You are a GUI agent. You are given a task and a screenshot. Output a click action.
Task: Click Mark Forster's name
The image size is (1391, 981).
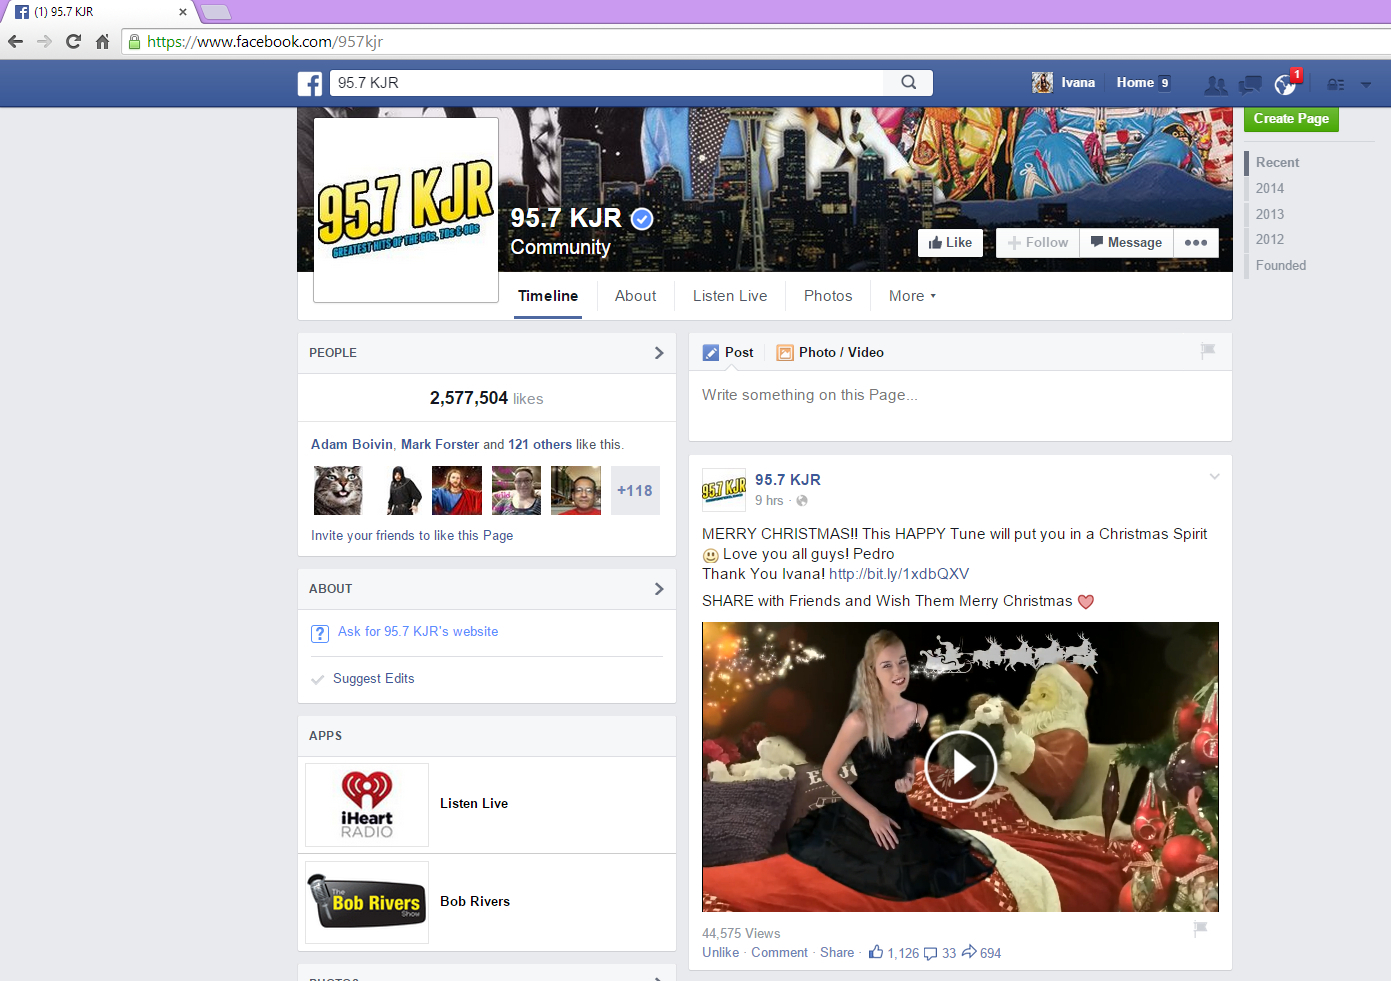(x=440, y=444)
